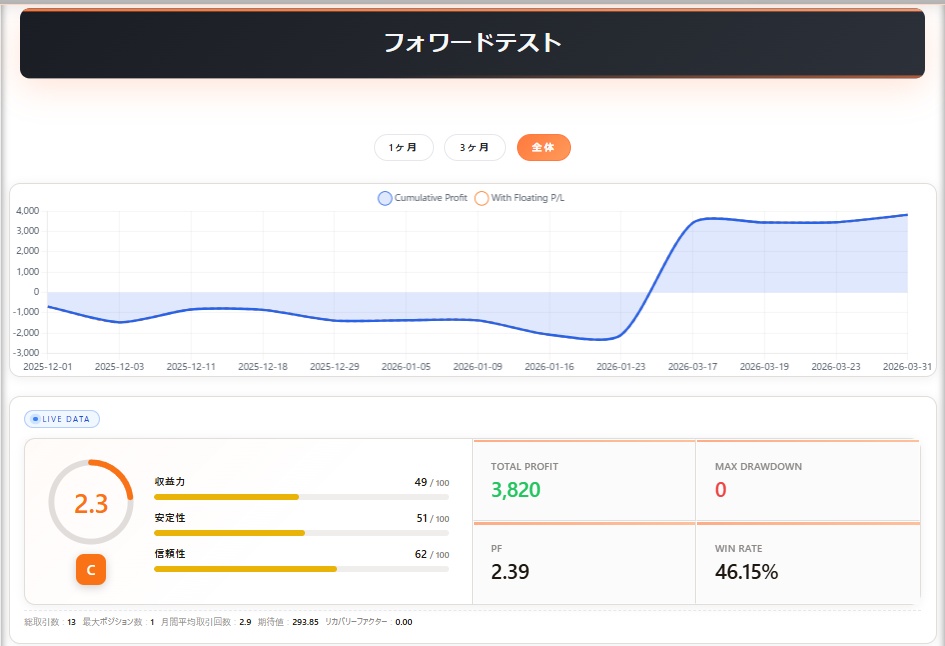945x646 pixels.
Task: Click the フォワードテスト header banner
Action: coord(472,43)
